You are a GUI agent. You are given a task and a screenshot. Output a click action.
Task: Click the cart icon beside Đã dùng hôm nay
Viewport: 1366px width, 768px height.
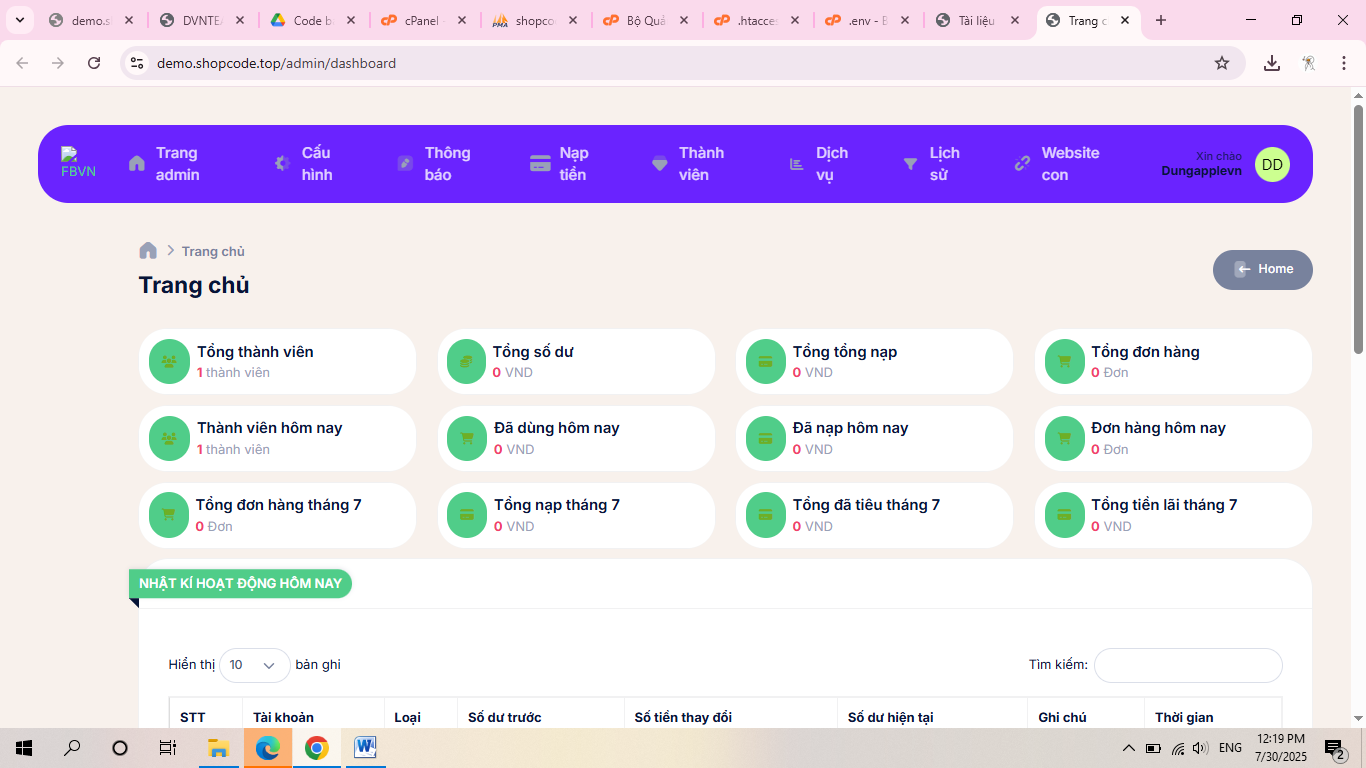click(x=467, y=438)
